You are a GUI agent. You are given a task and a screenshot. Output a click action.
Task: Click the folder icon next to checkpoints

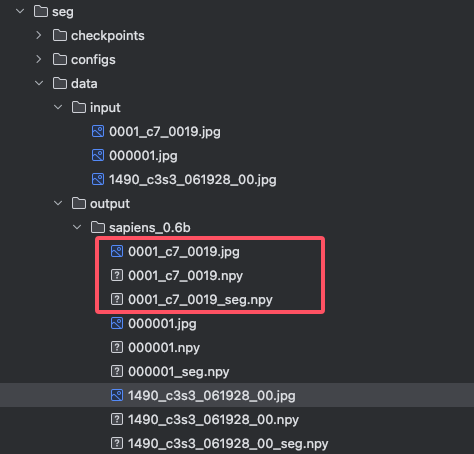[60, 35]
